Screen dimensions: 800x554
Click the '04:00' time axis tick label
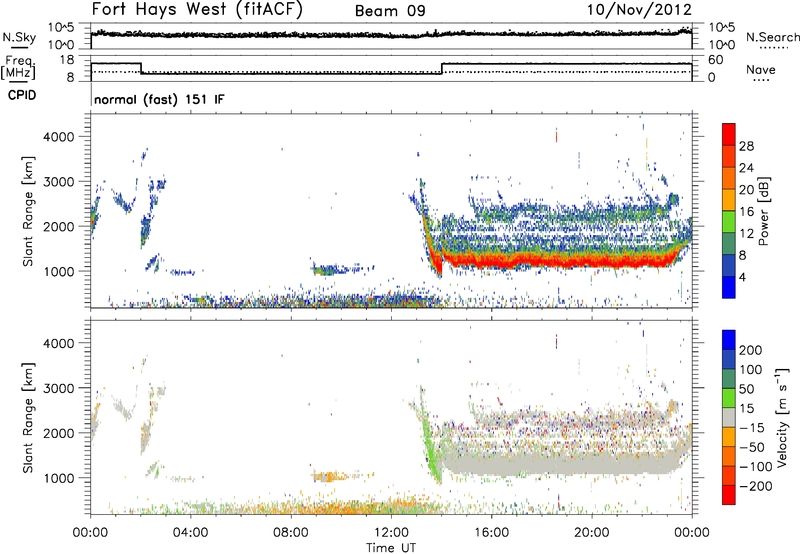pyautogui.click(x=190, y=533)
